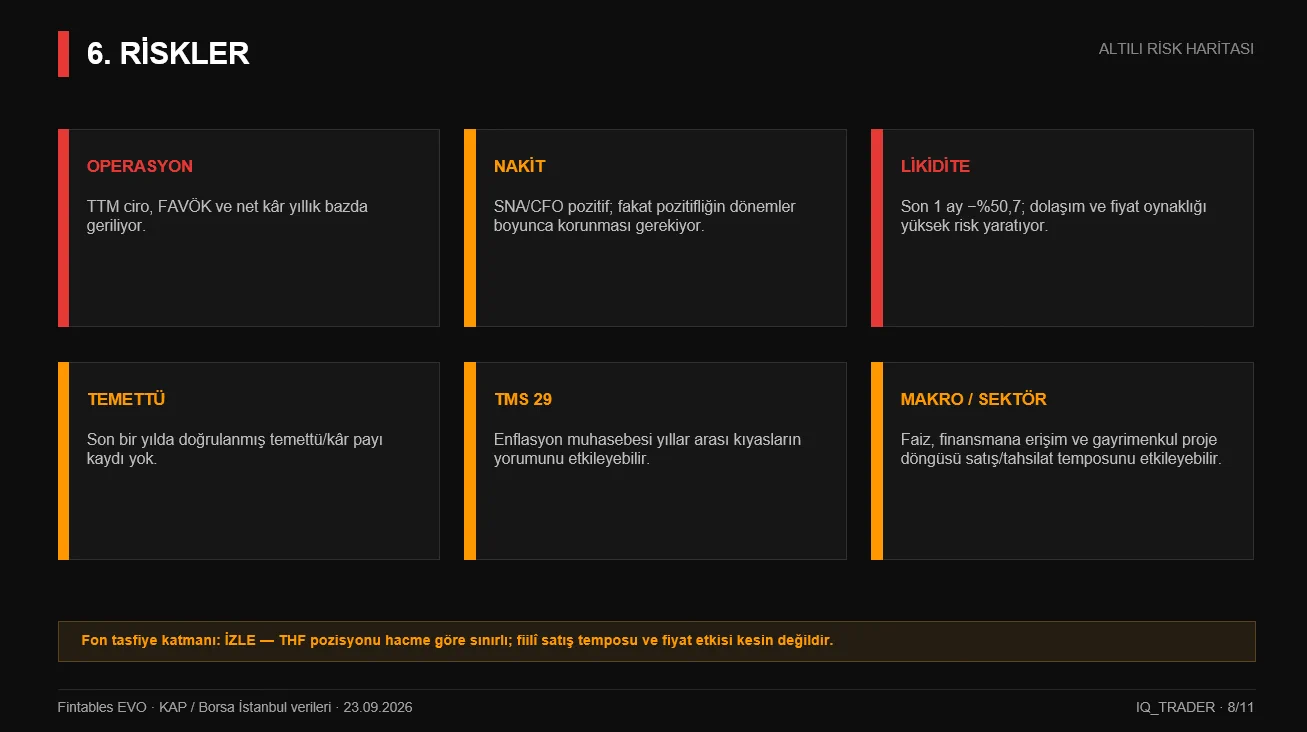The width and height of the screenshot is (1307, 732).
Task: Click the 'Fintables EVO · KAP' footer source text
Action: [235, 707]
